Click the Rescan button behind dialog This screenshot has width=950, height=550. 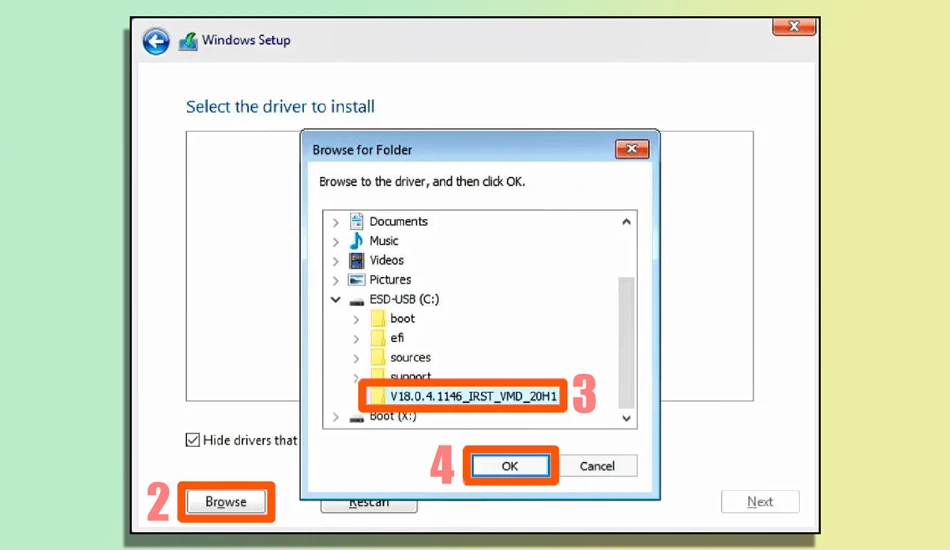(x=369, y=505)
